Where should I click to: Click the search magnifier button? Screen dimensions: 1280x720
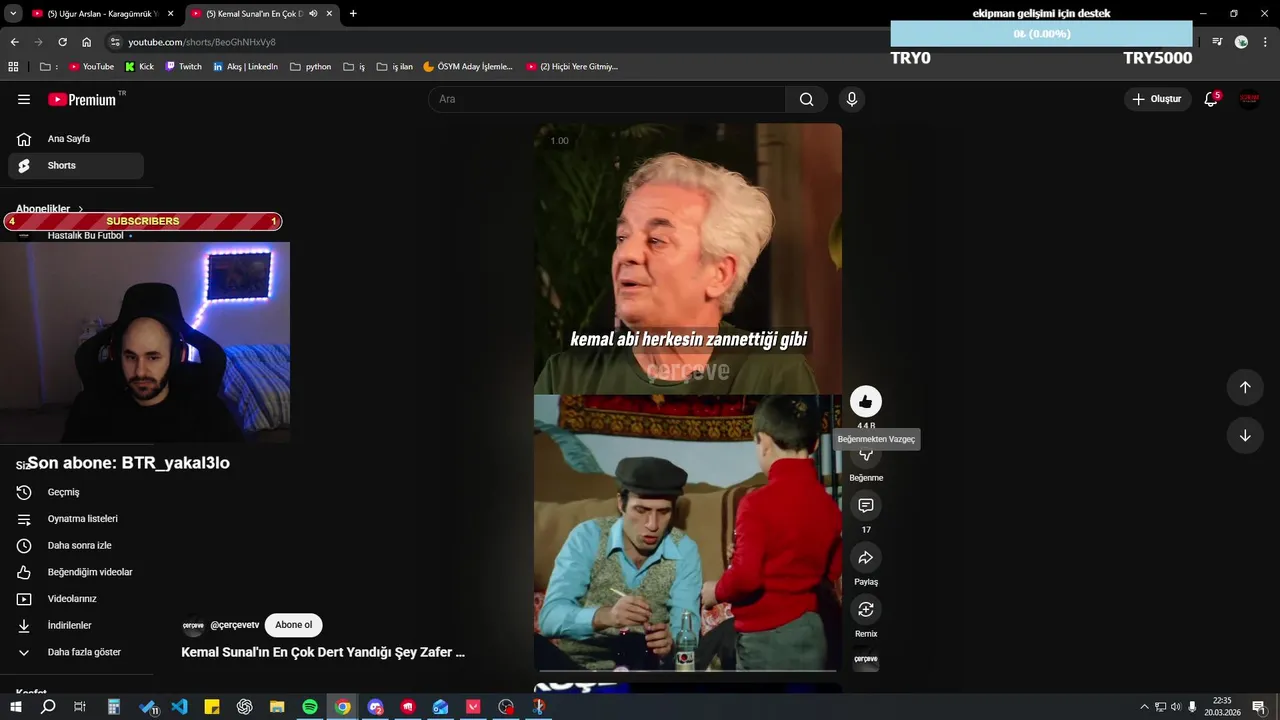[x=806, y=99]
